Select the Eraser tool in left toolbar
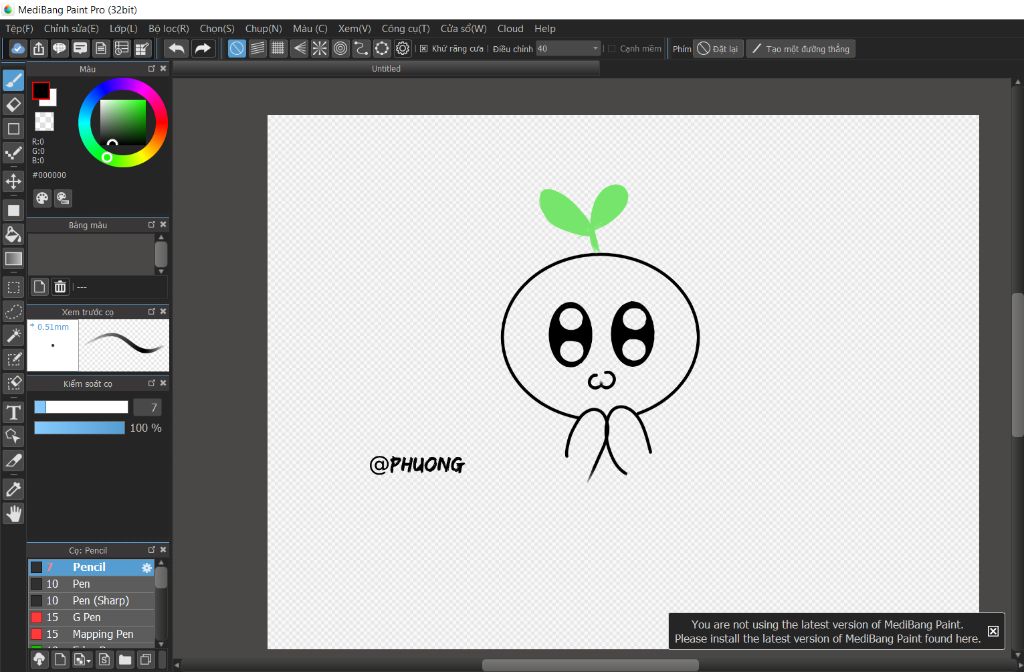Viewport: 1024px width, 672px height. tap(14, 104)
